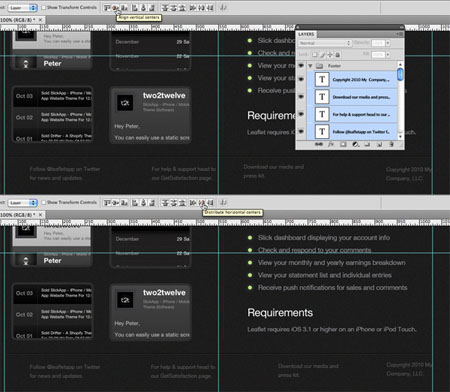This screenshot has width=450, height=392.
Task: Collapse the Footer group disclosure triangle
Action: click(310, 66)
